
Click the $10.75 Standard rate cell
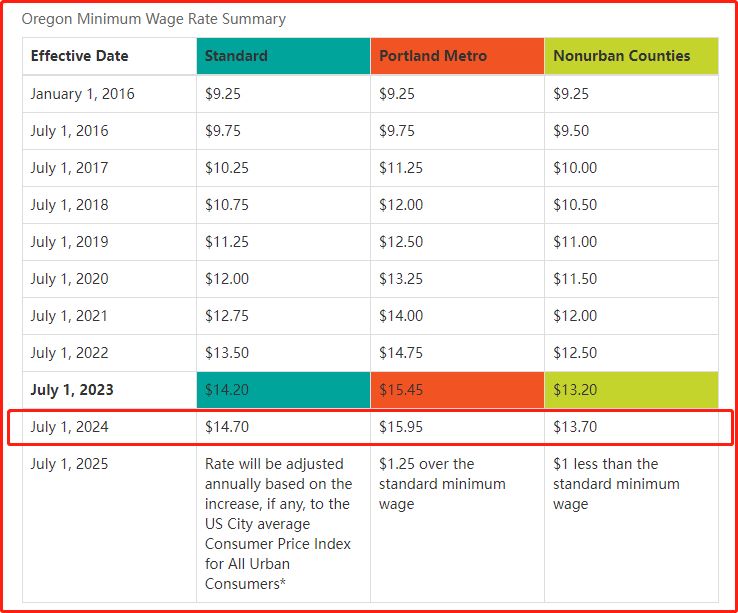pyautogui.click(x=227, y=205)
